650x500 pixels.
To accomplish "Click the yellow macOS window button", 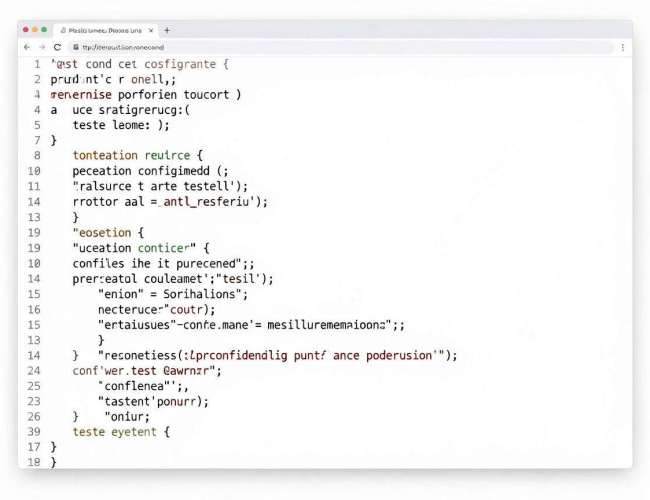I will point(35,30).
